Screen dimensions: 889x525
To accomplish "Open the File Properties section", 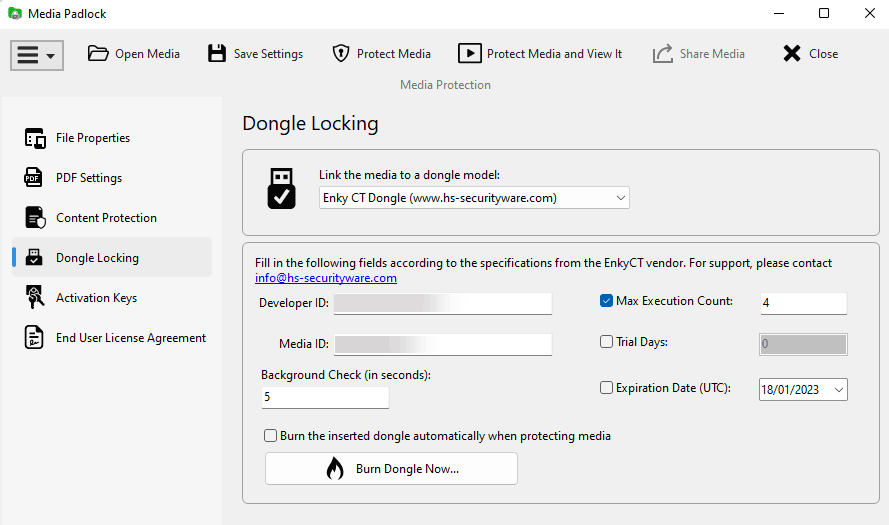I will [112, 138].
